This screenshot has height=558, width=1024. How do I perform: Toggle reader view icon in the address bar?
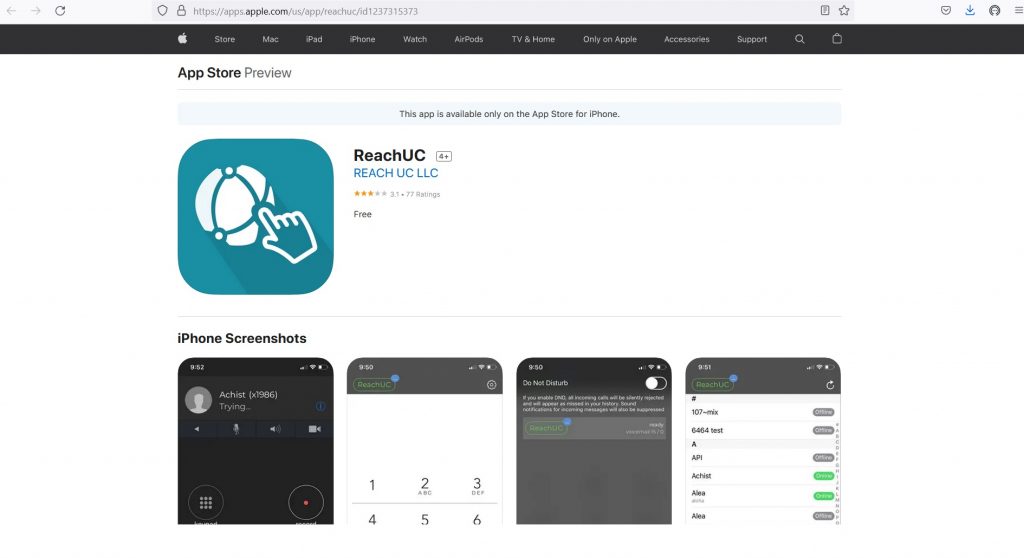click(825, 10)
